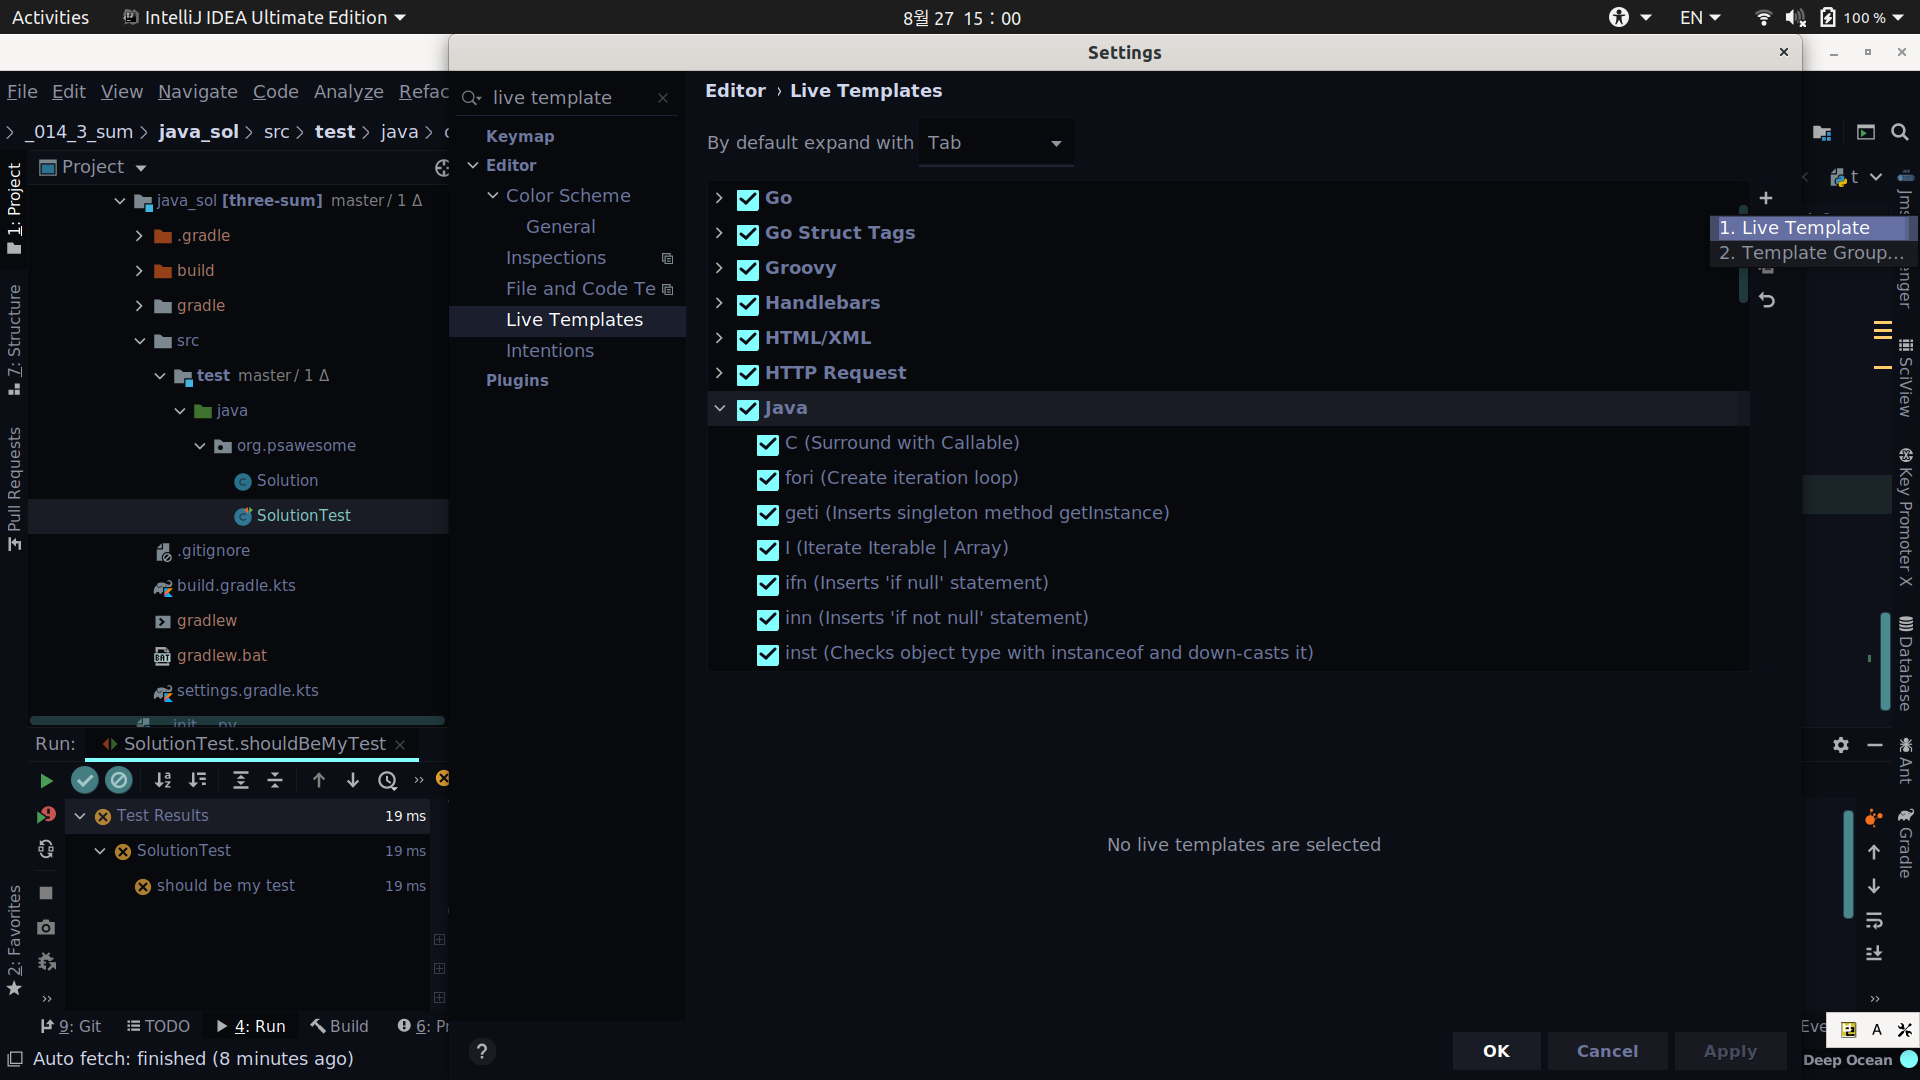Collapse the Java template group

point(719,408)
